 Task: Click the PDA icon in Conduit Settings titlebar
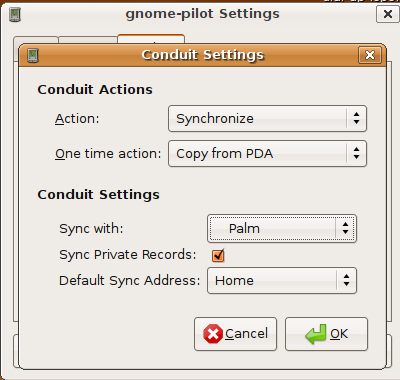33,55
